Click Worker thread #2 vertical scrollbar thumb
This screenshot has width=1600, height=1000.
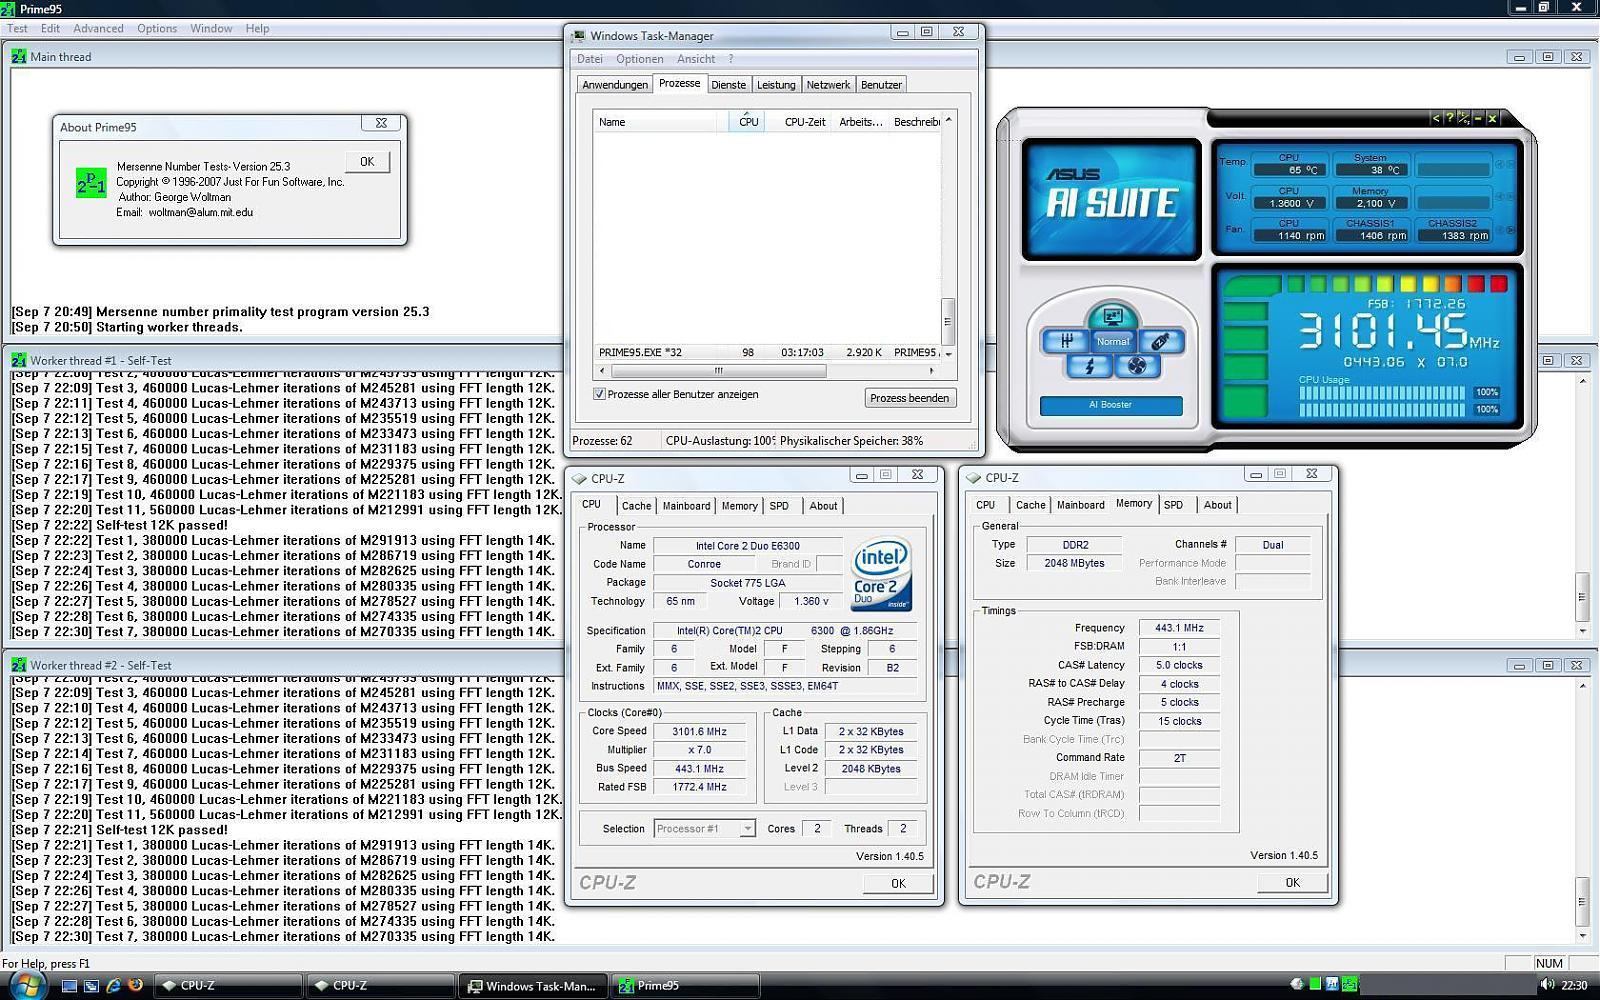coord(1582,902)
